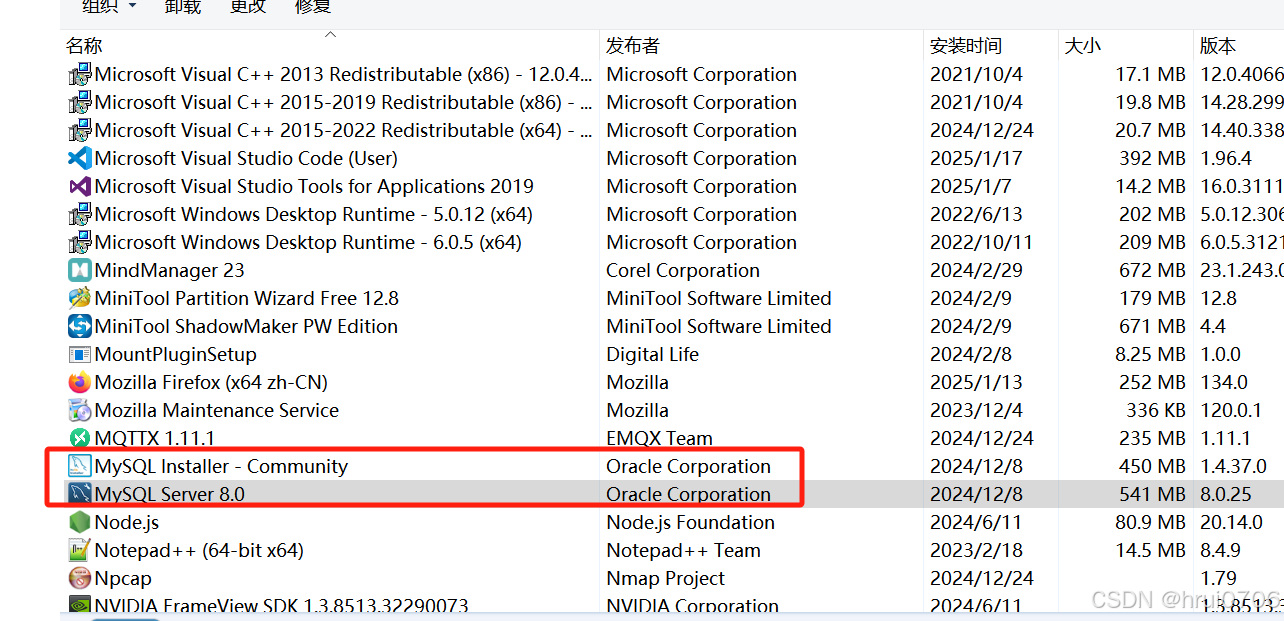
Task: Select Microsoft Visual Studio Code (User) row name
Action: 246,158
